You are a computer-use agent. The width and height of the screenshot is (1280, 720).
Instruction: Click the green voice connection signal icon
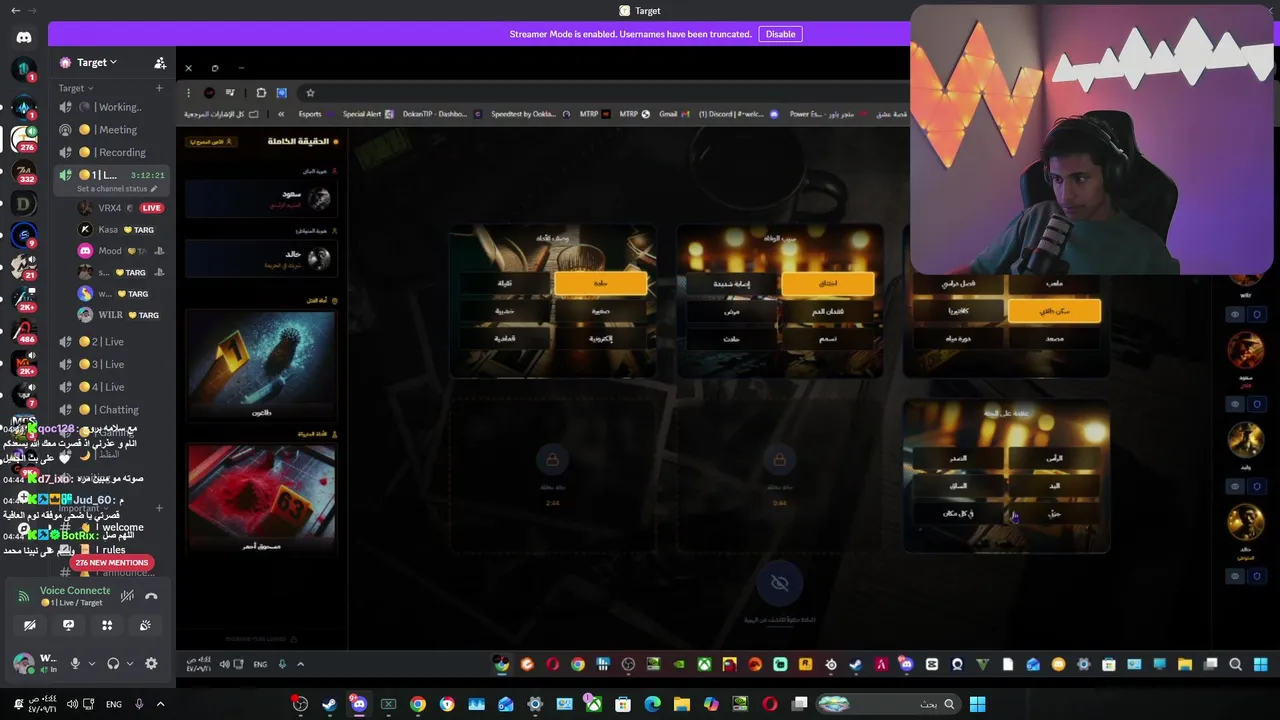(x=24, y=596)
